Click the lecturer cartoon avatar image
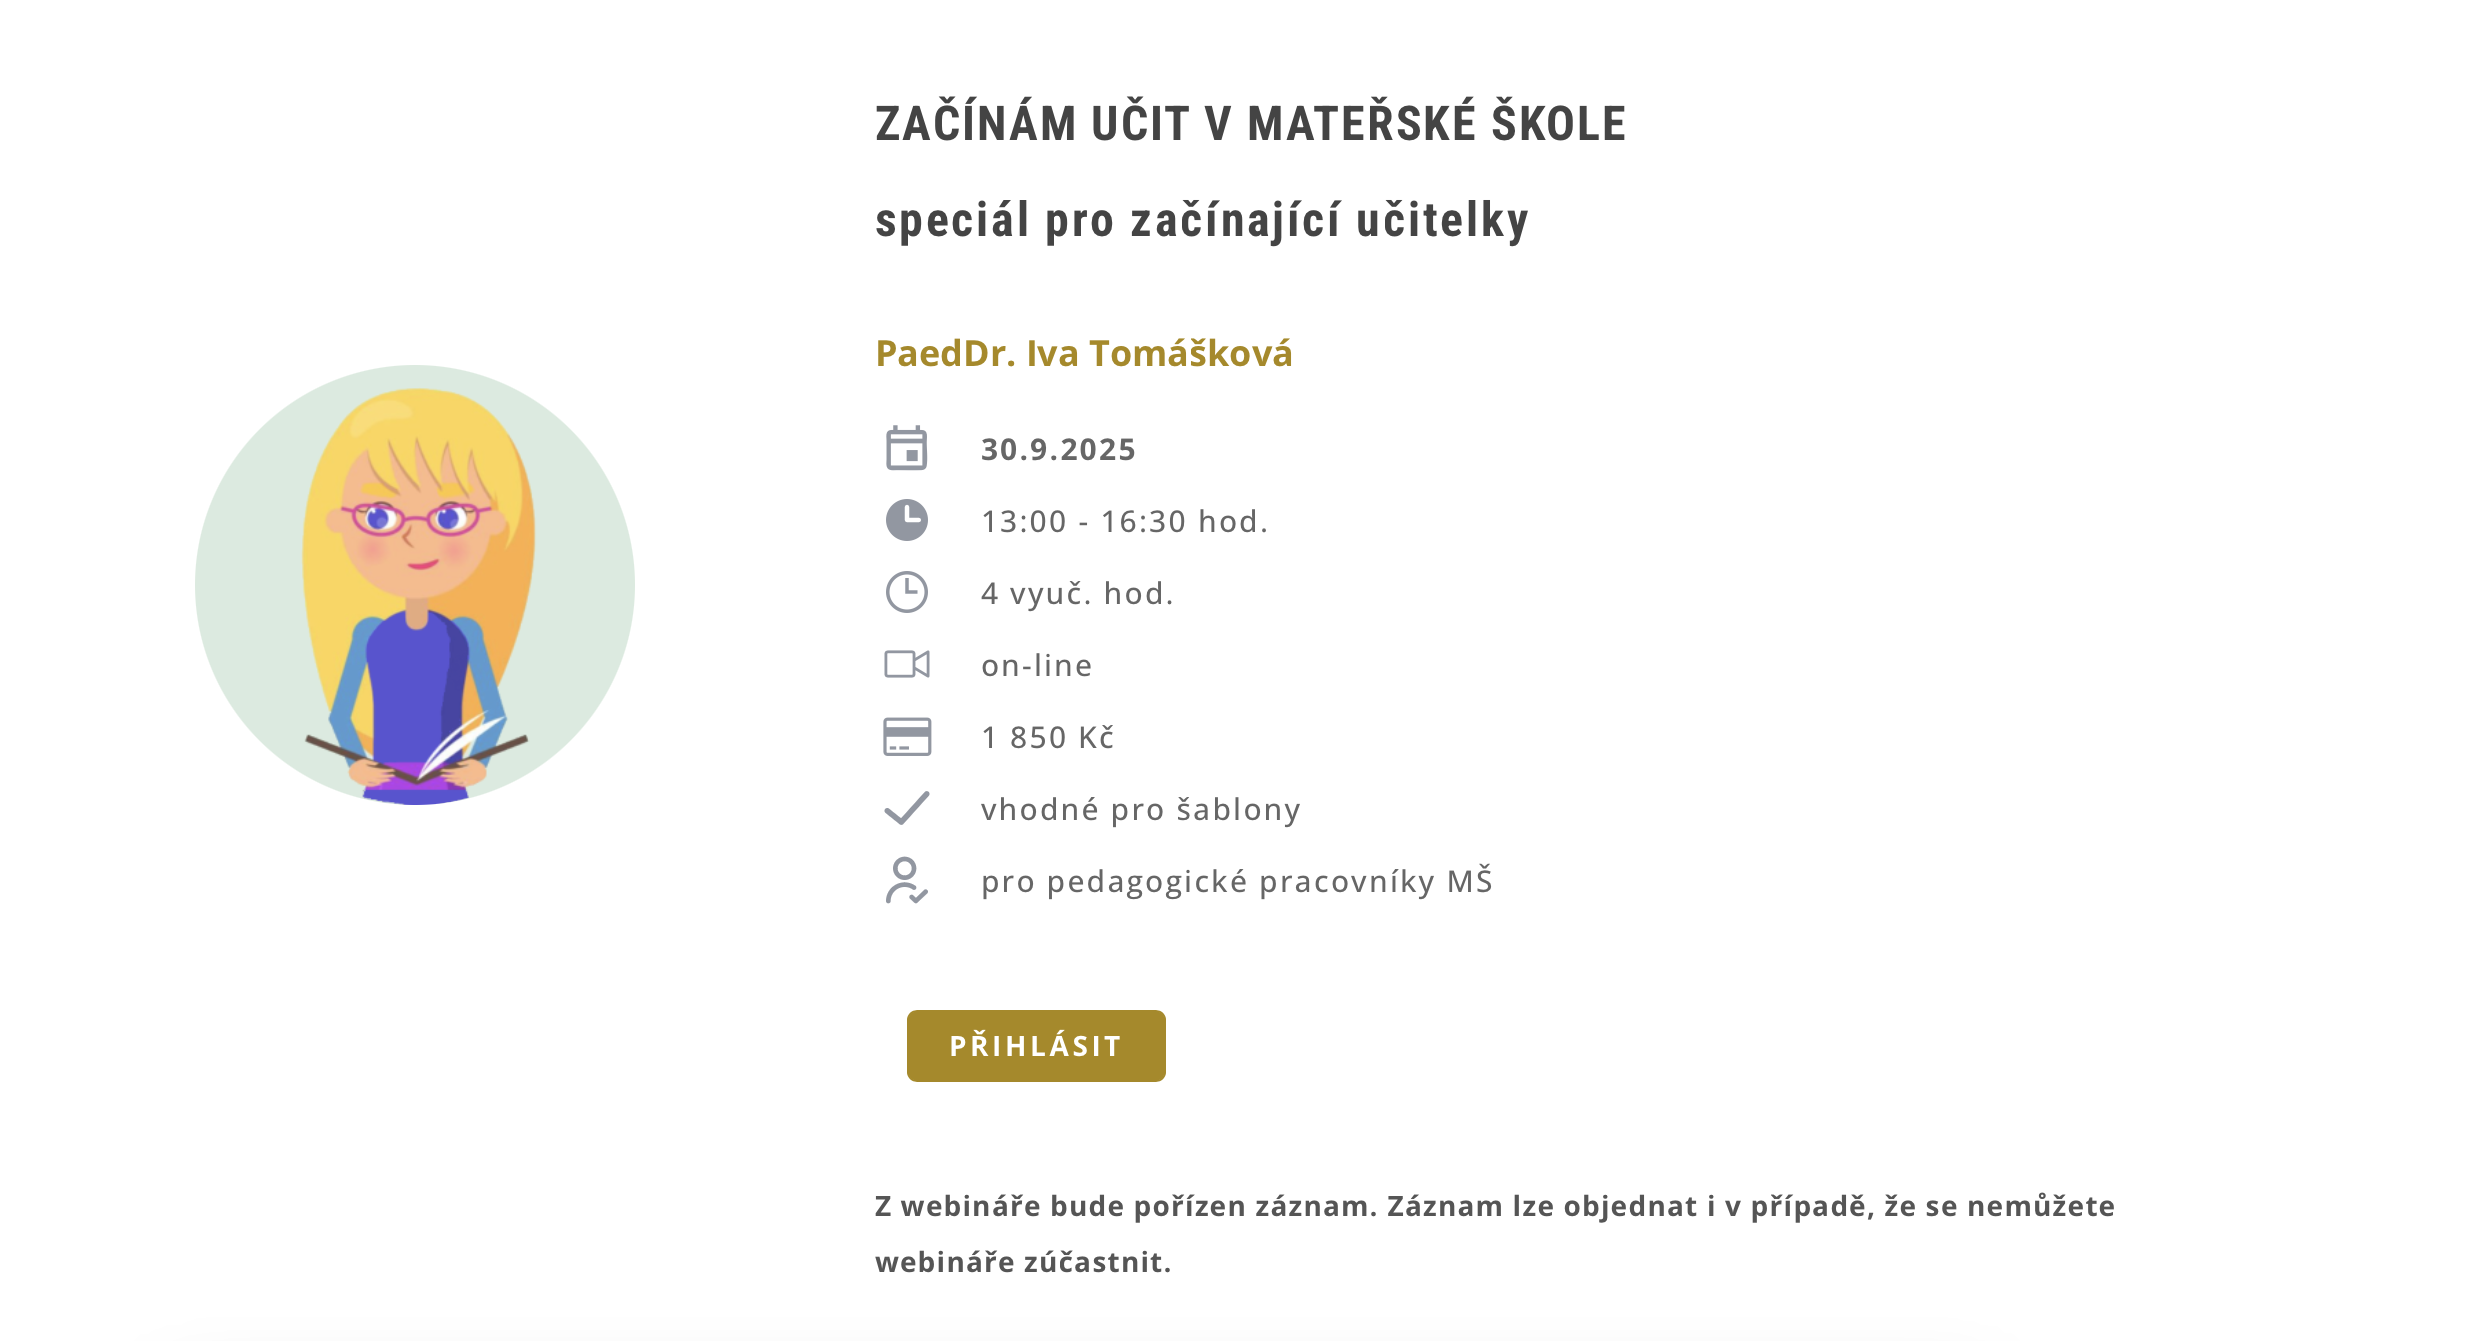The width and height of the screenshot is (2491, 1341). tap(415, 585)
